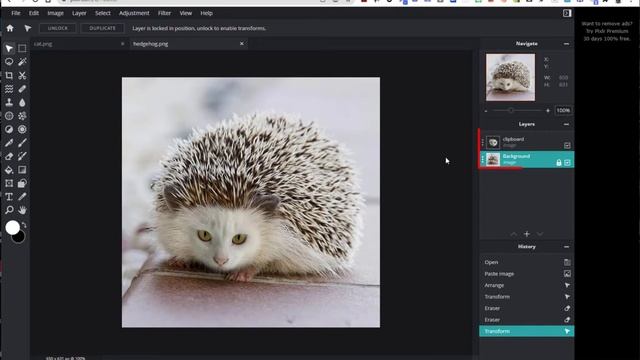Add a new layer with plus icon
Viewport: 640px width, 360px height.
(527, 234)
